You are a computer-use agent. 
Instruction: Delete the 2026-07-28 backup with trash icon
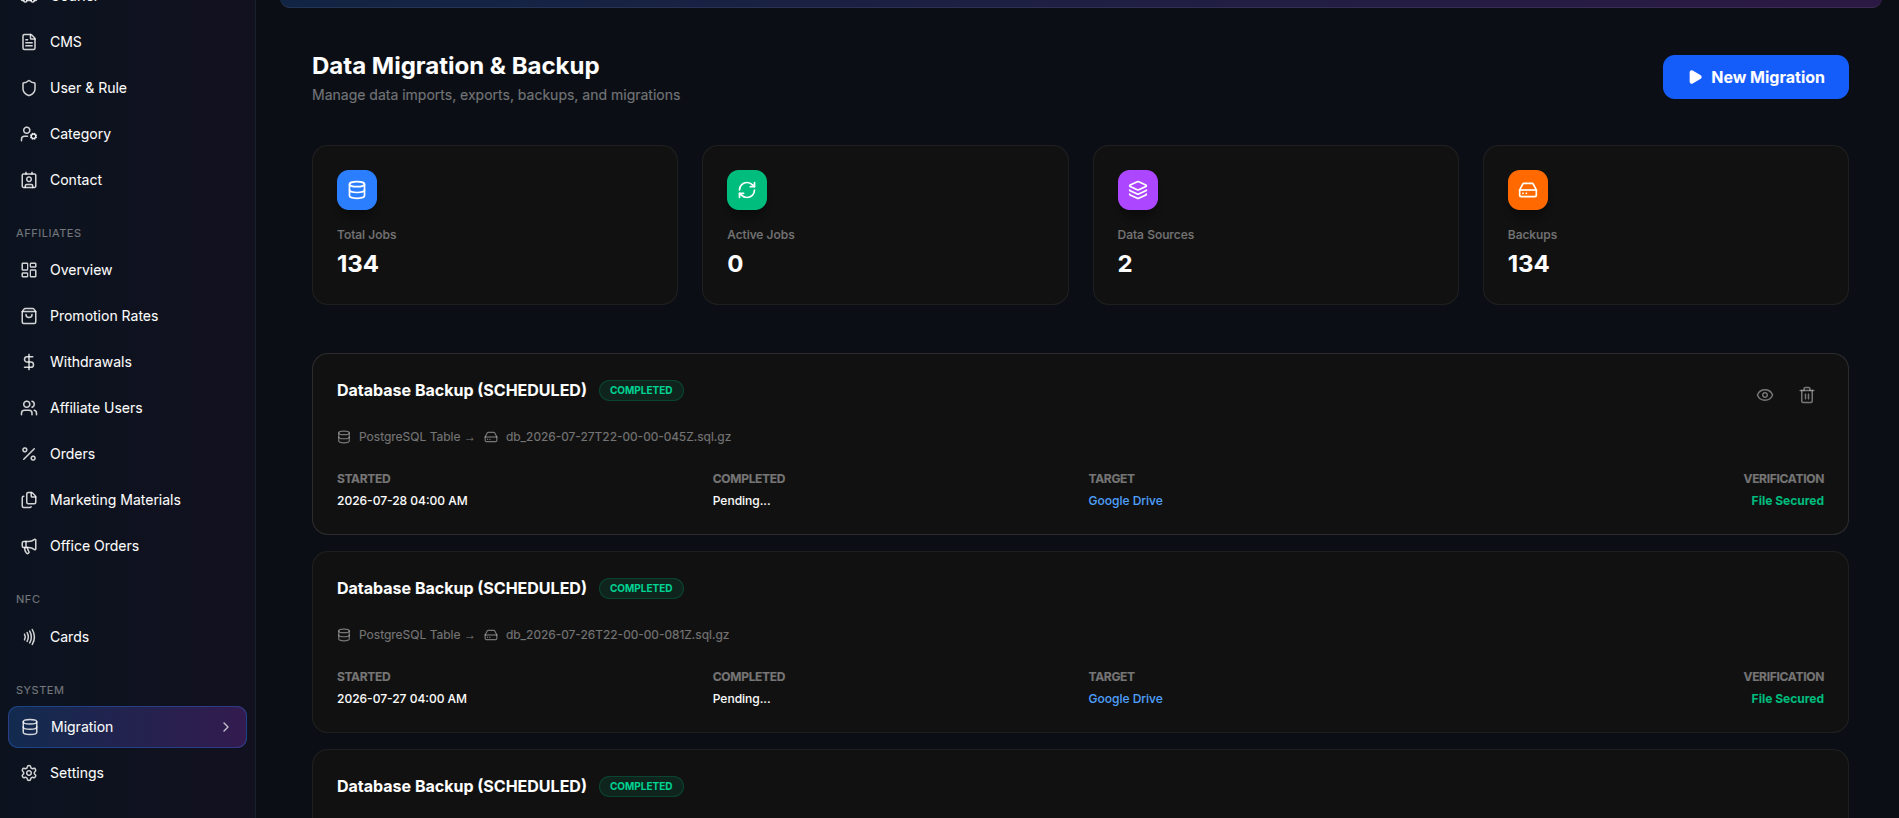1807,395
